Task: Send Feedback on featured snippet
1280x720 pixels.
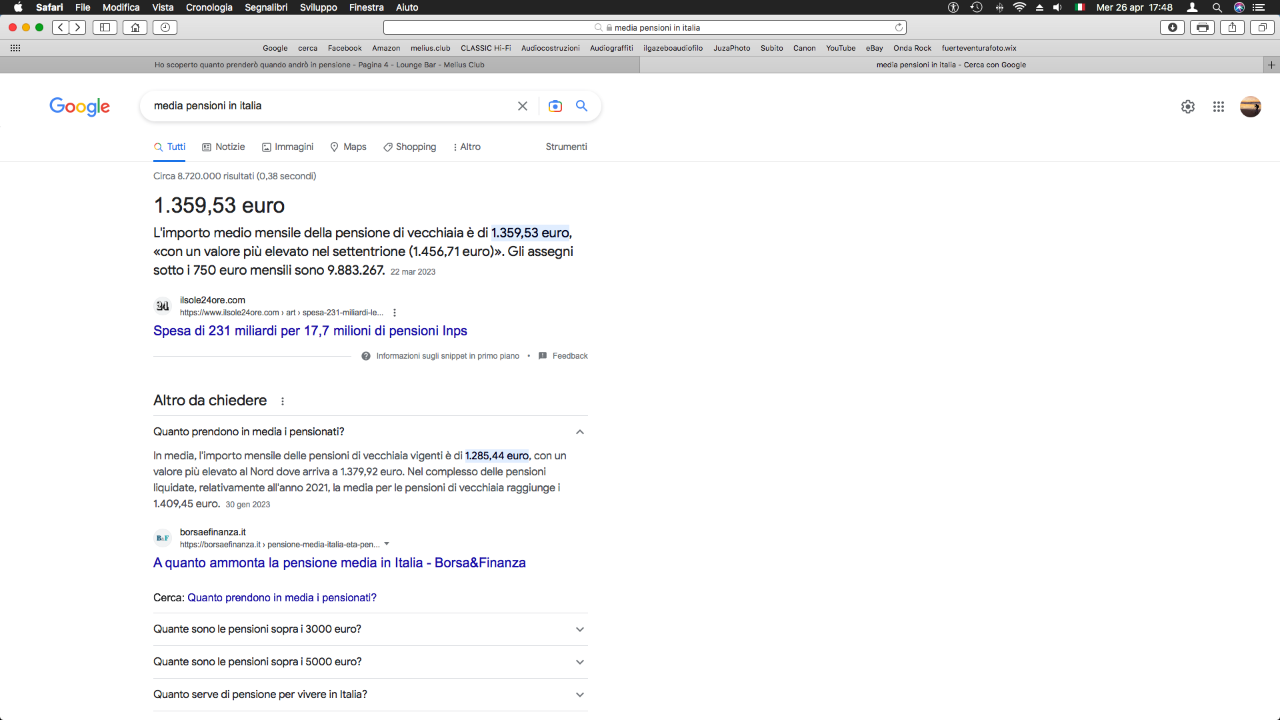Action: (563, 356)
